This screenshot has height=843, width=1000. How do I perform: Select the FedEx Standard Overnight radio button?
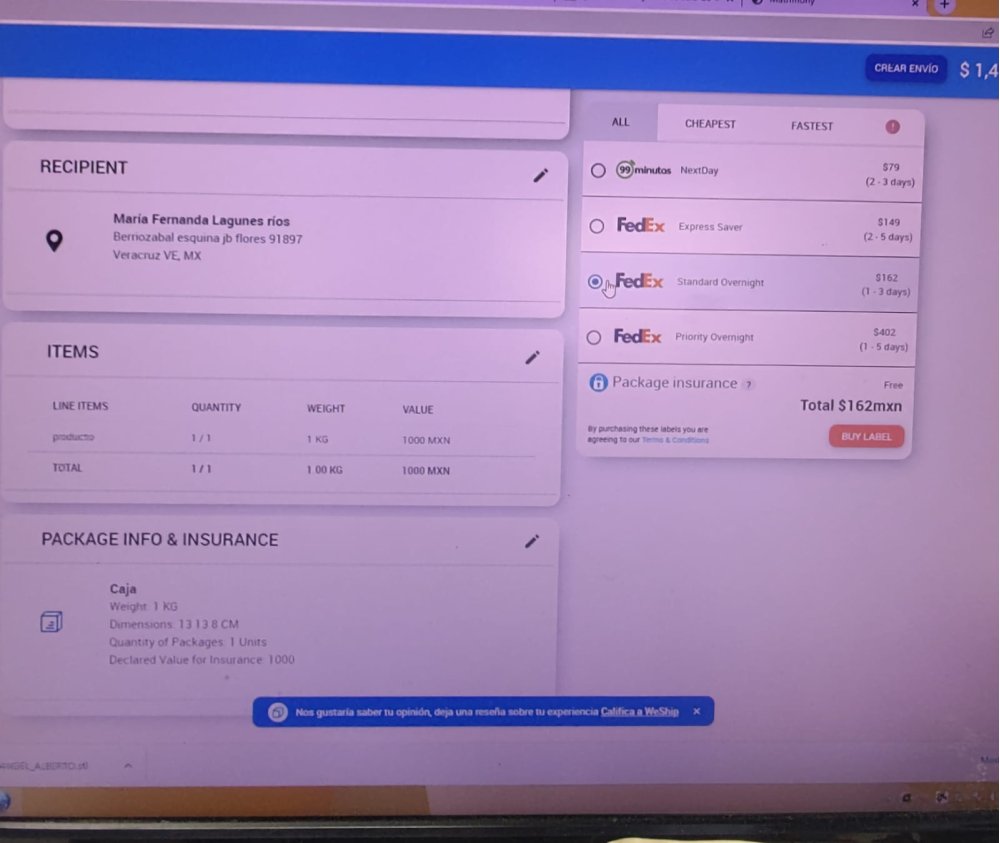tap(595, 281)
